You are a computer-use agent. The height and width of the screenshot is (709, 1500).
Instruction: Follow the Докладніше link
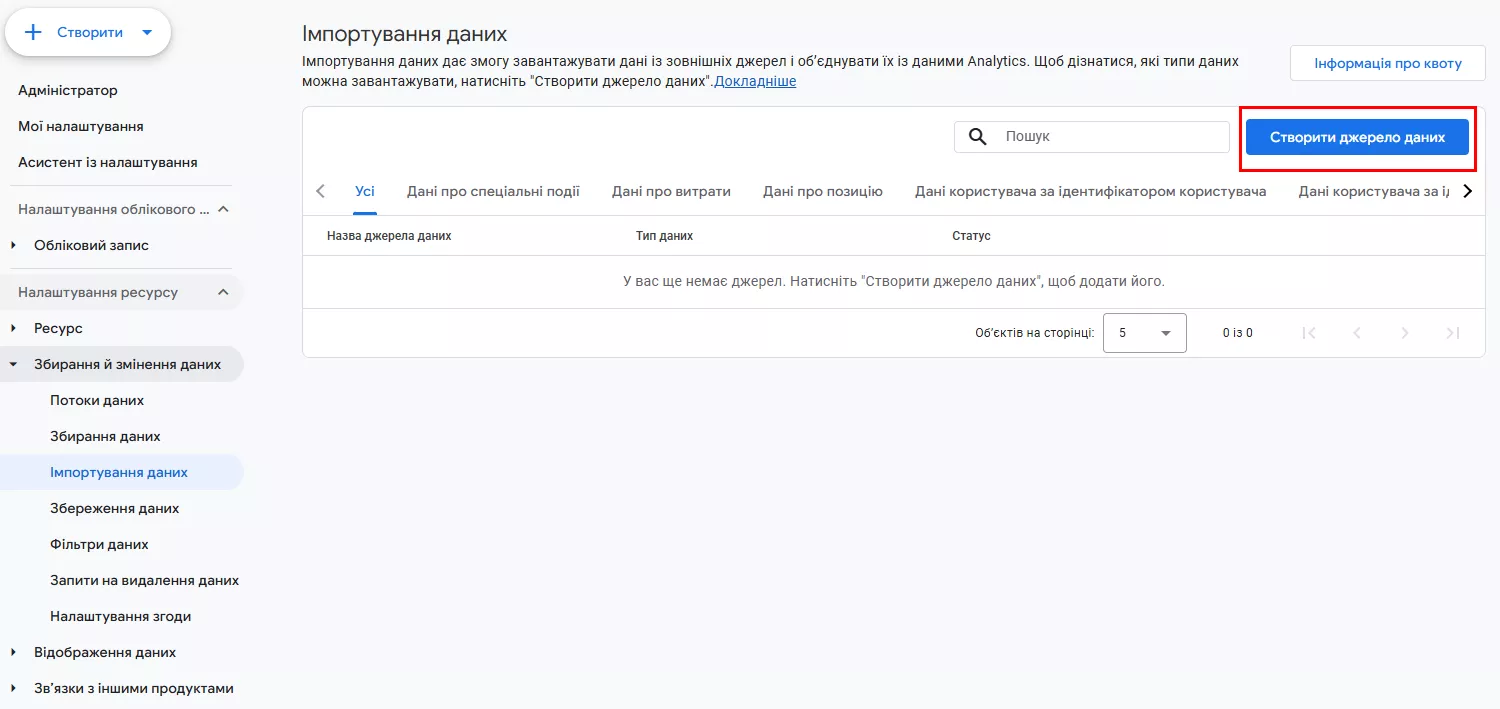tap(755, 81)
